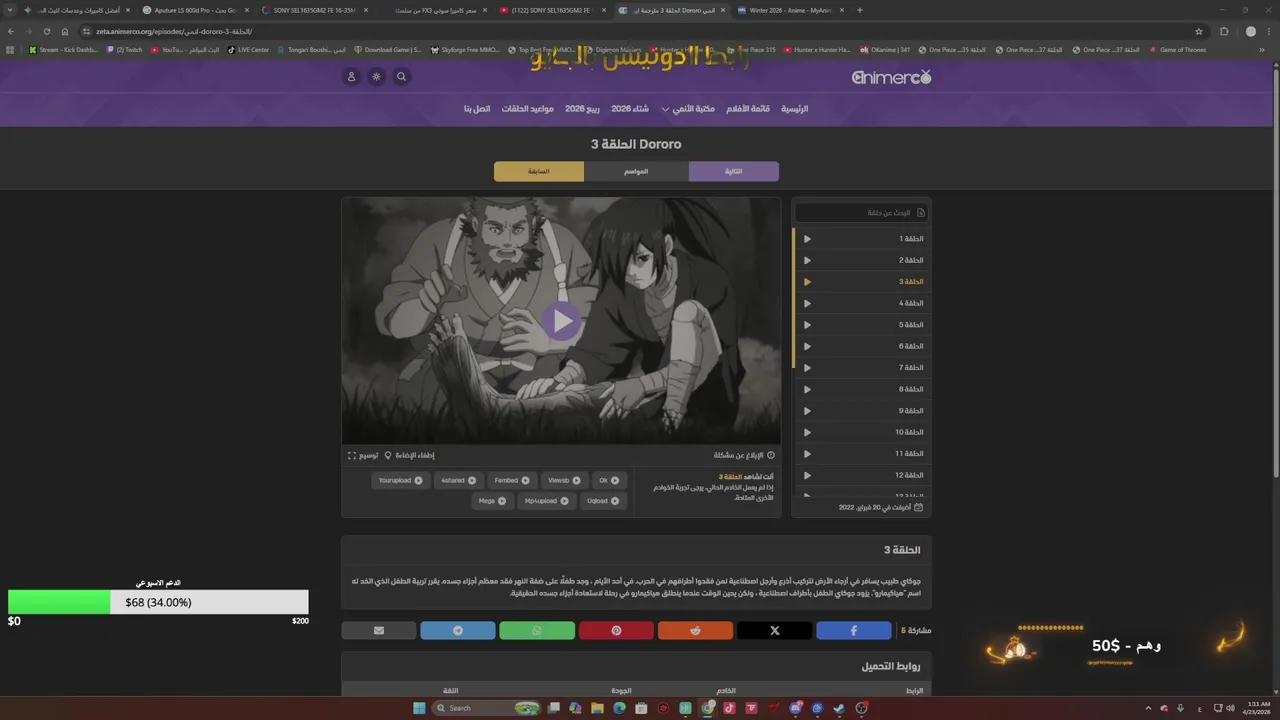The height and width of the screenshot is (720, 1280).
Task: Open the Windows Start menu
Action: (420, 708)
